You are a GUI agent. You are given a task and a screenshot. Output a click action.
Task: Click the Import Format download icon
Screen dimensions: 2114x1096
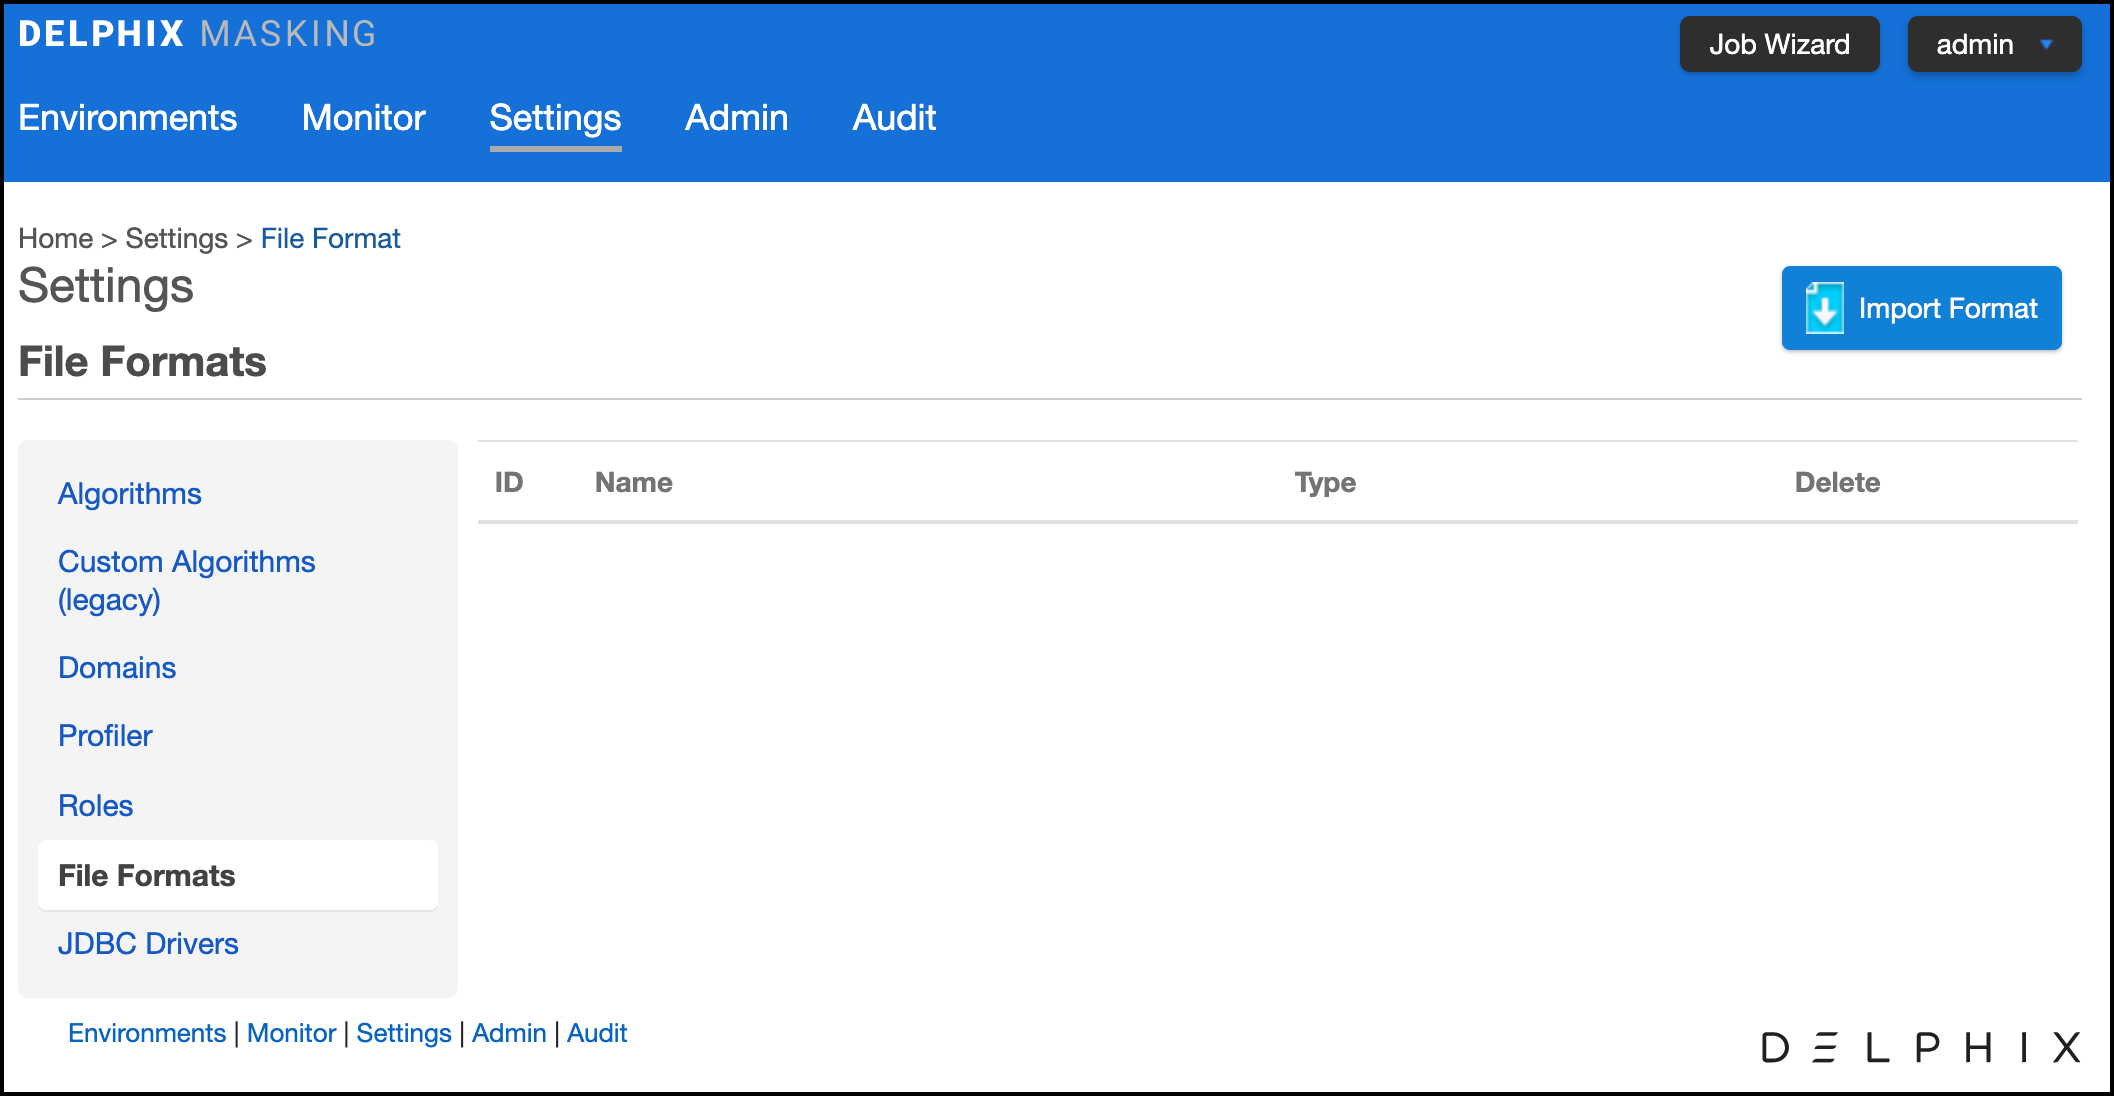click(x=1824, y=308)
